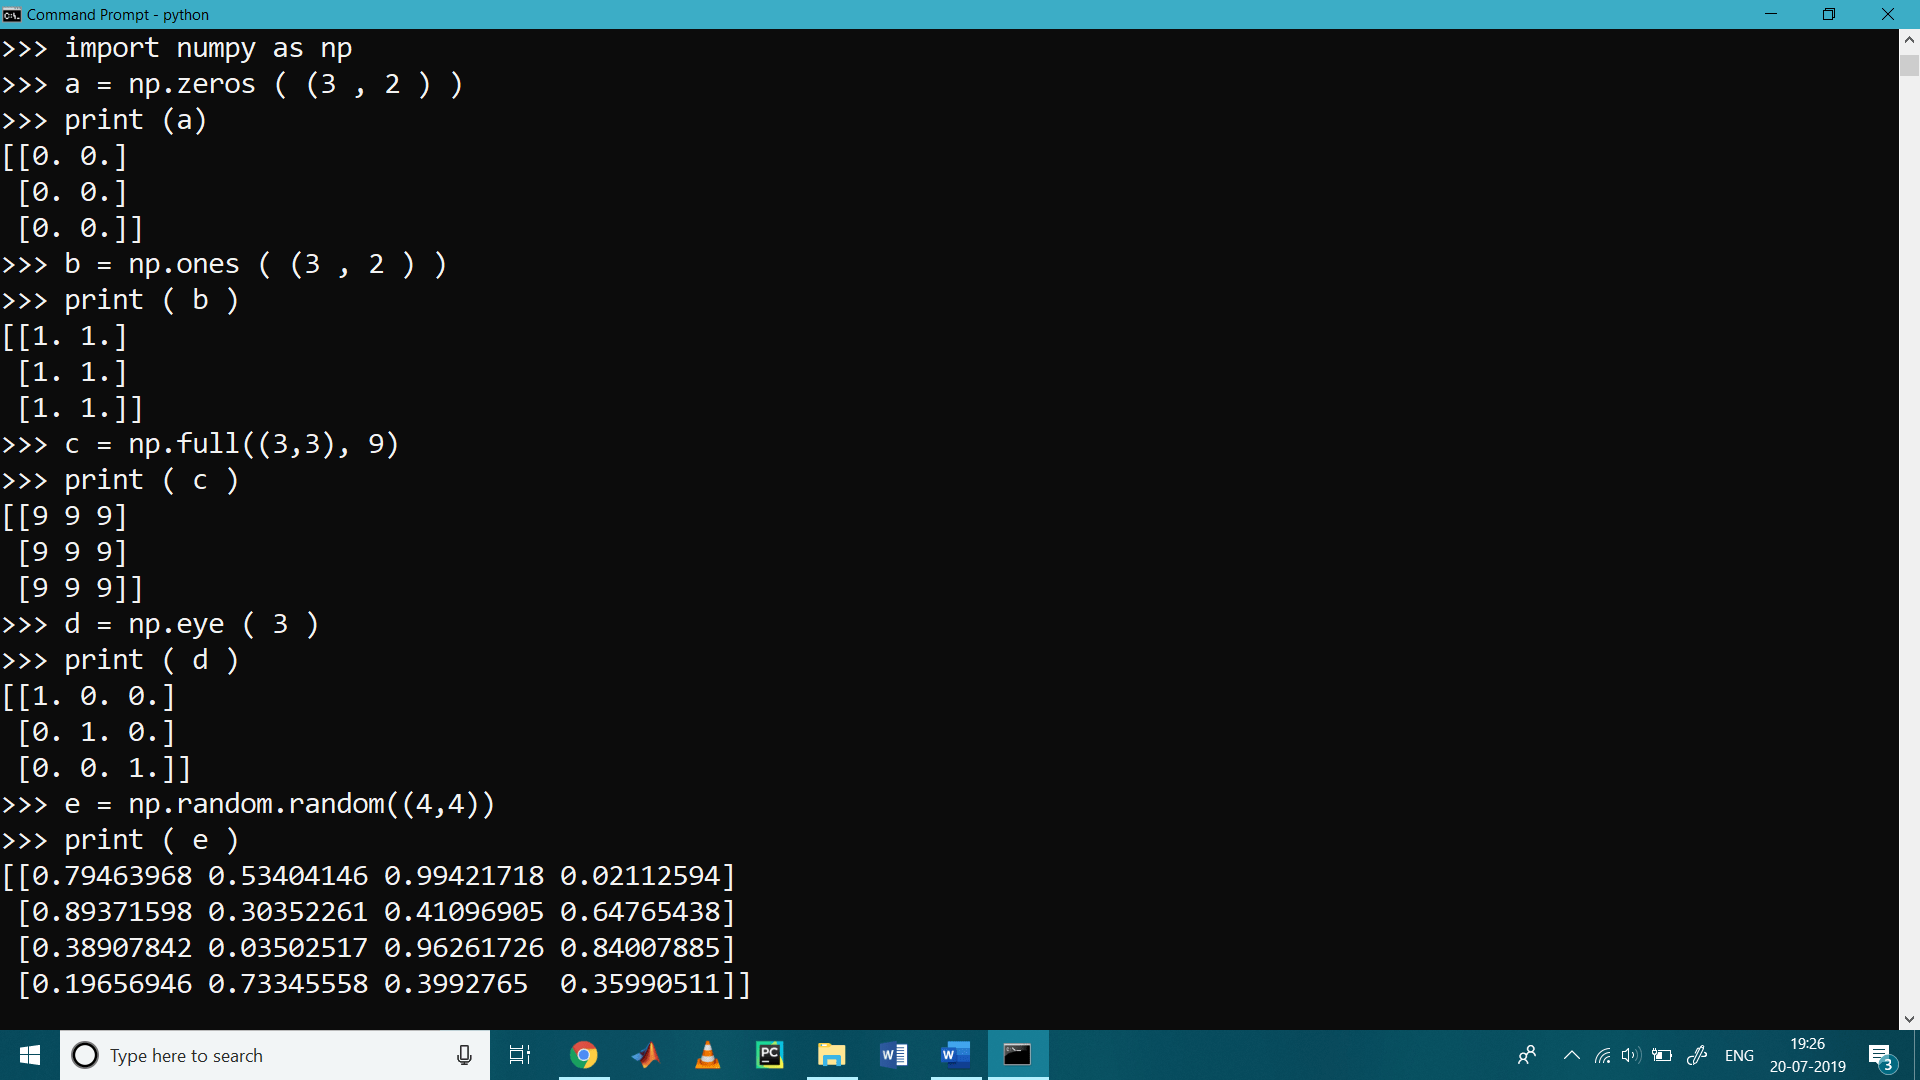Expand hidden system tray icons

1570,1055
